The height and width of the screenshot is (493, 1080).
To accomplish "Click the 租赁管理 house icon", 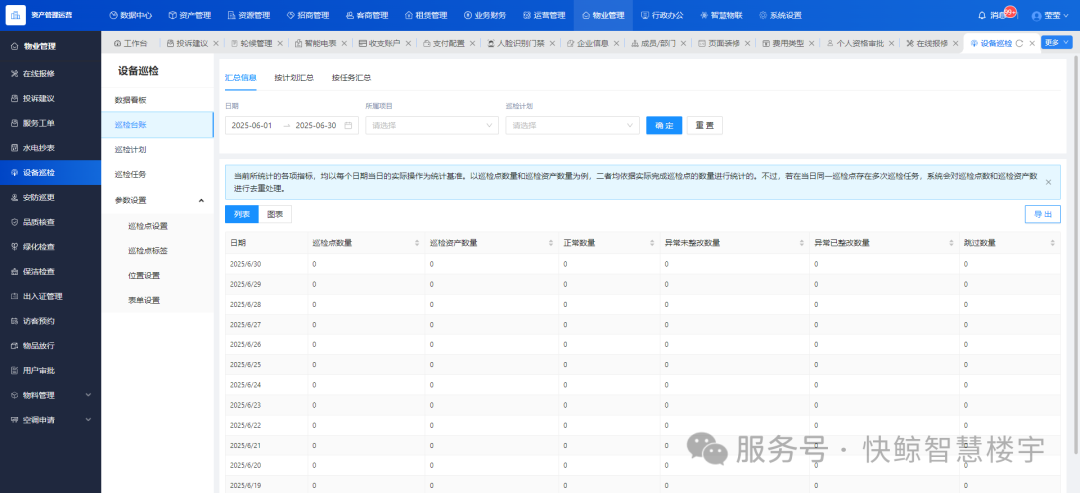I will [x=409, y=14].
